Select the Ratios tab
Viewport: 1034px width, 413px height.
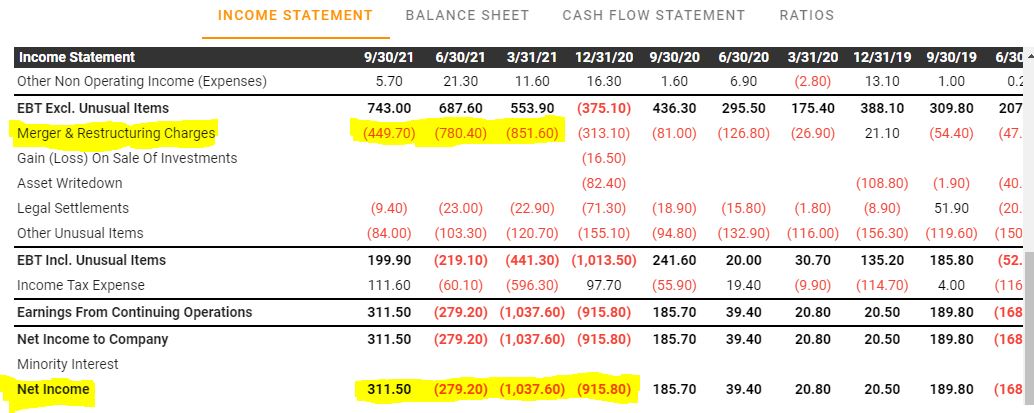(x=806, y=15)
